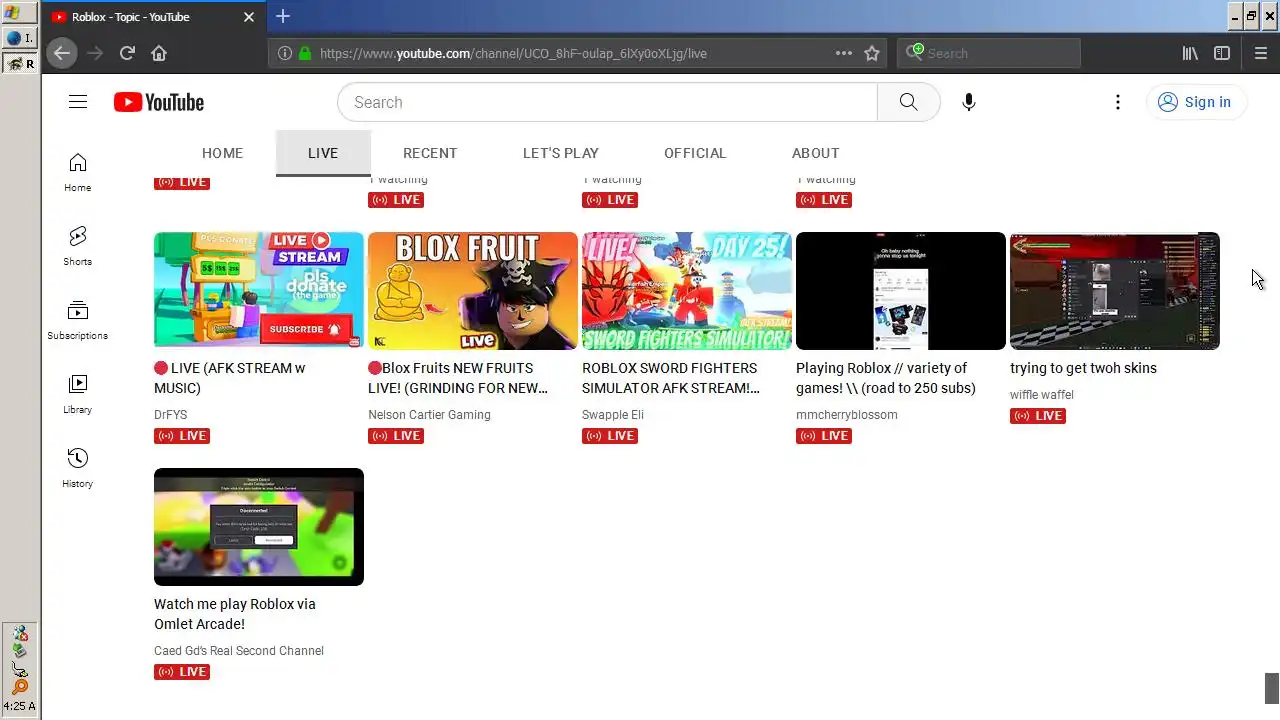The image size is (1280, 720).
Task: Open Subscriptions in the sidebar
Action: (78, 320)
